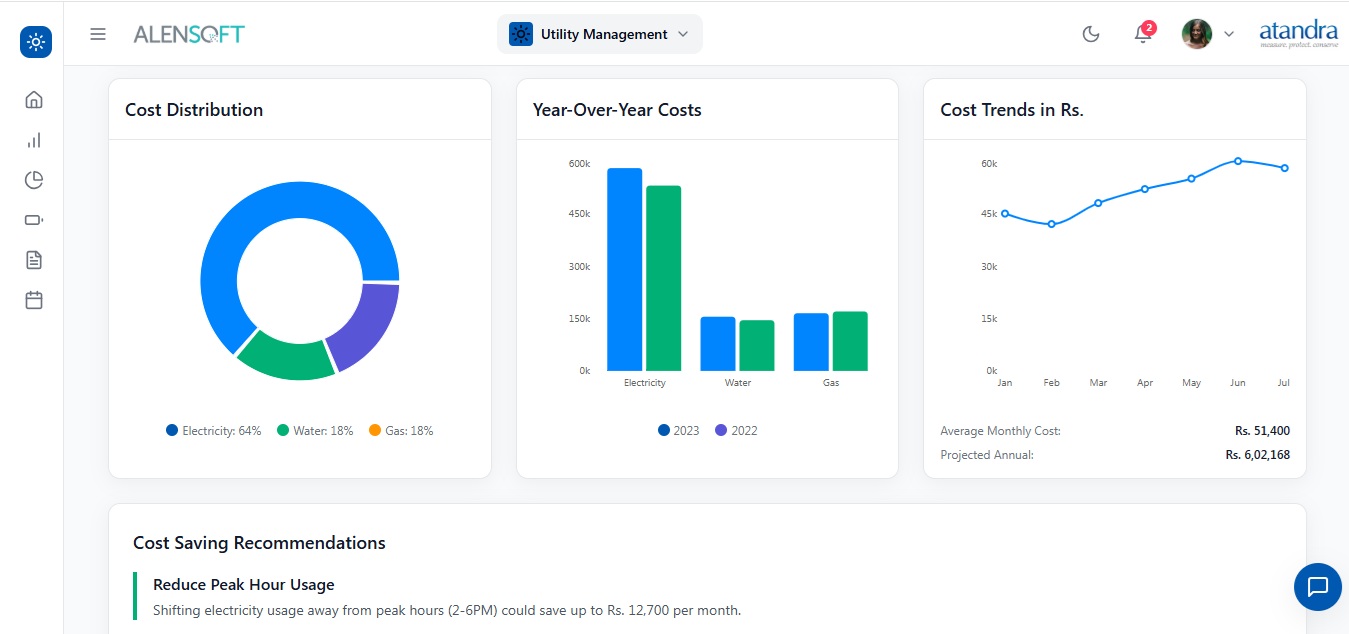Toggle the 2022 legend series
This screenshot has height=634, width=1349.
coord(736,431)
